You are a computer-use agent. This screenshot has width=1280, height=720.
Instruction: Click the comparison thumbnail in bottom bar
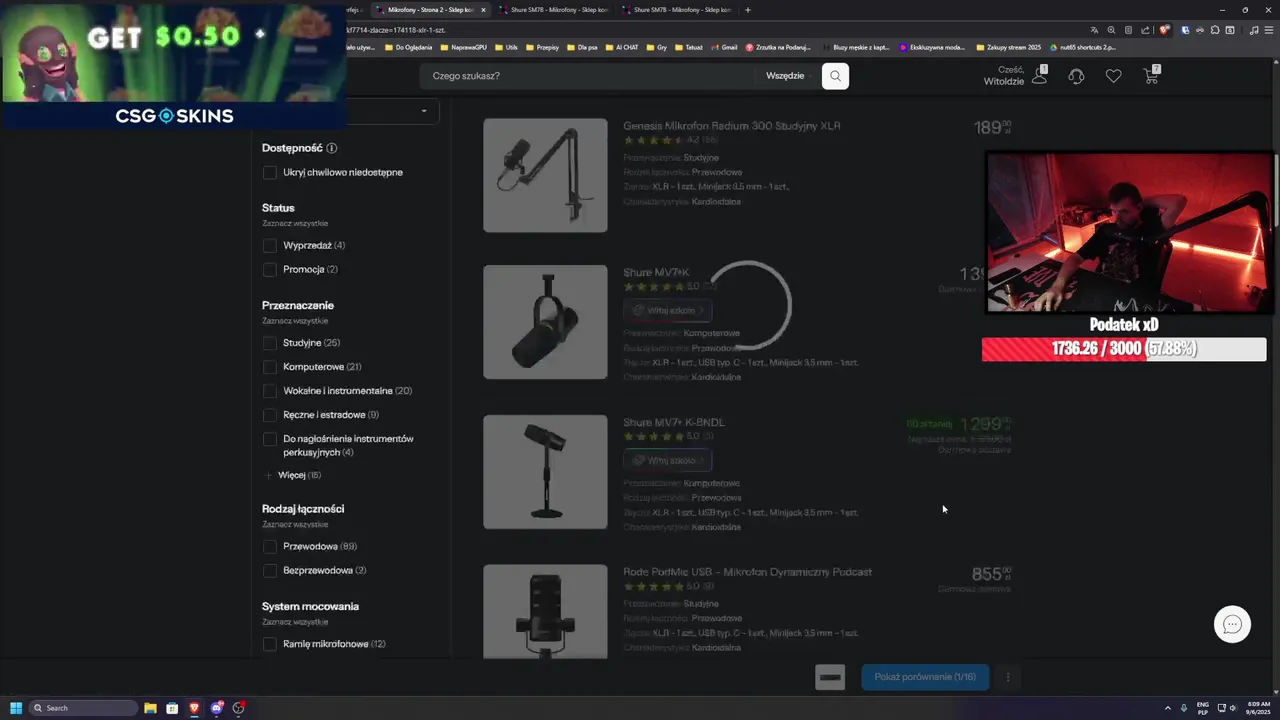tap(830, 677)
